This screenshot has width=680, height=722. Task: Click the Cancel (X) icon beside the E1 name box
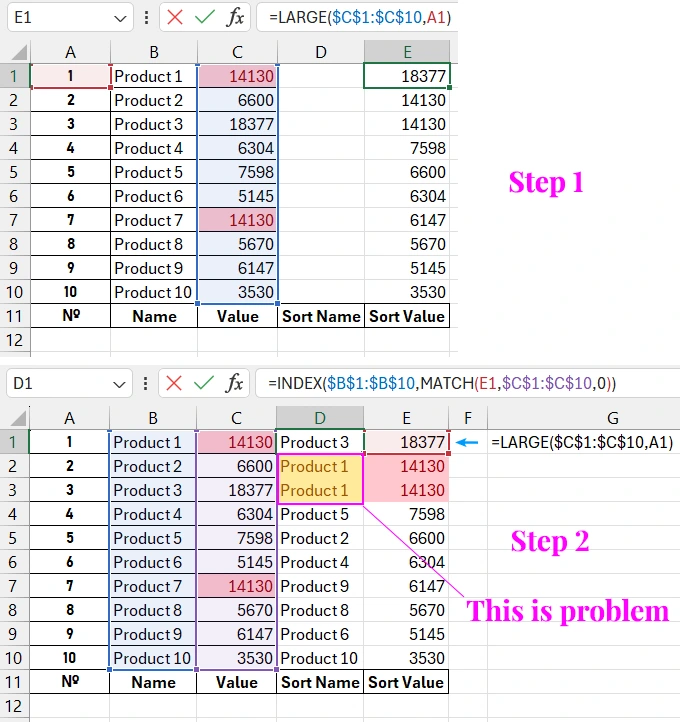174,17
